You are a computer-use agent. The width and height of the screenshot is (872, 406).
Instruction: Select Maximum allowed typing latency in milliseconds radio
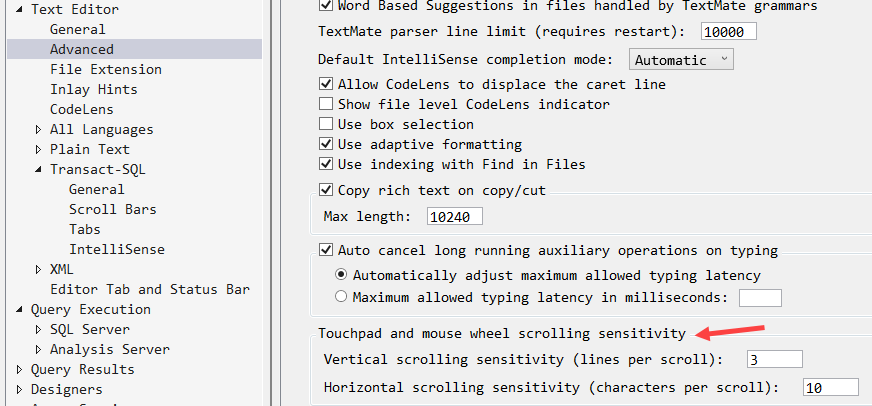[x=341, y=296]
